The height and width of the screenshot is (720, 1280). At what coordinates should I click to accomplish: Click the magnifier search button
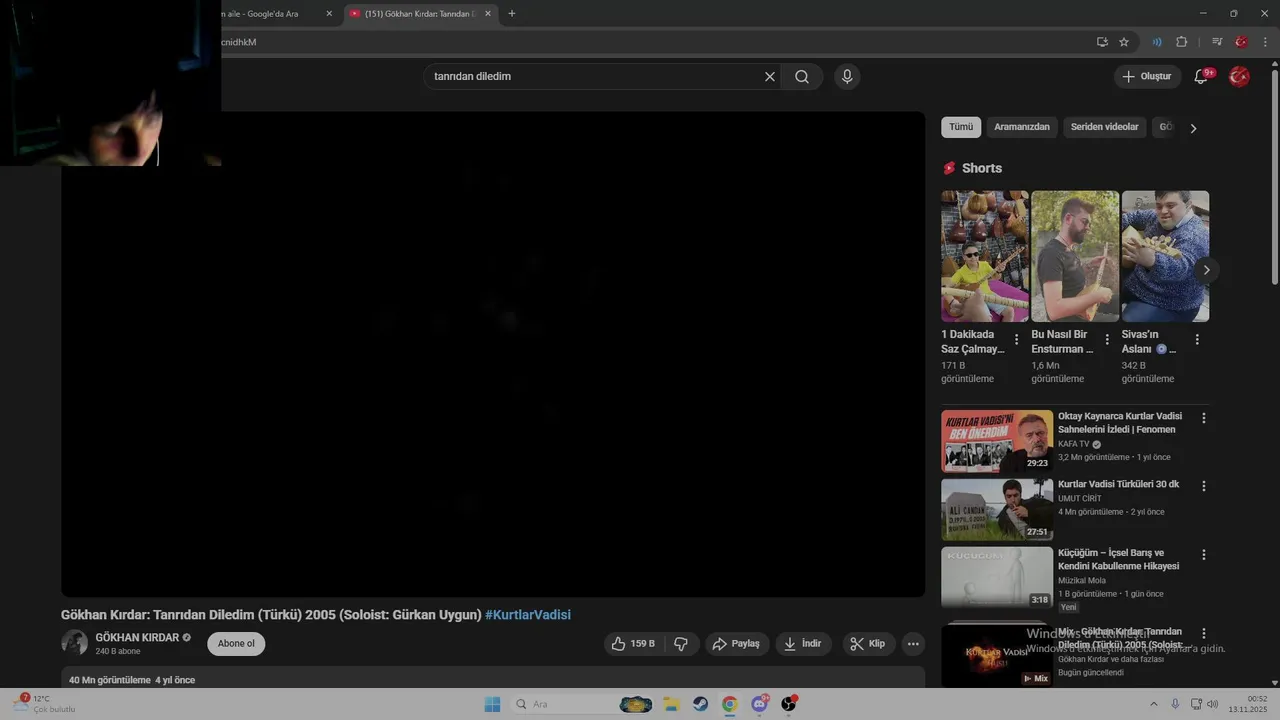pyautogui.click(x=802, y=77)
